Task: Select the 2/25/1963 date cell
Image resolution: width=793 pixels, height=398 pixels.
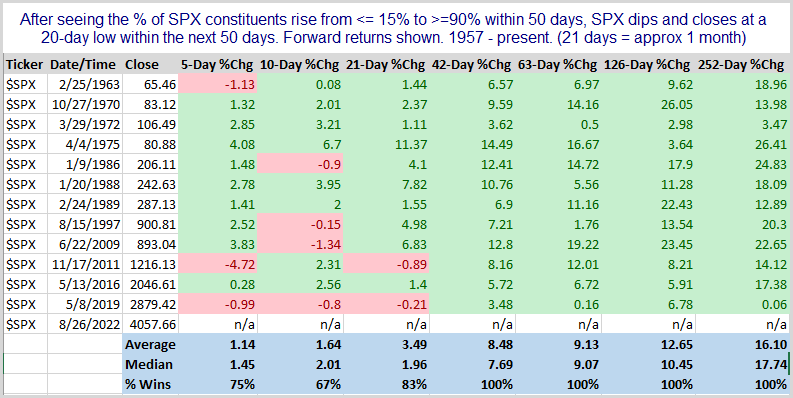Action: (84, 84)
